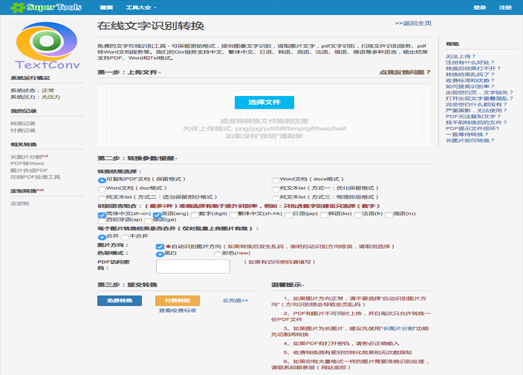Open 付费记录 in the sidebar
Viewport: 523px width, 375px height.
coord(23,130)
